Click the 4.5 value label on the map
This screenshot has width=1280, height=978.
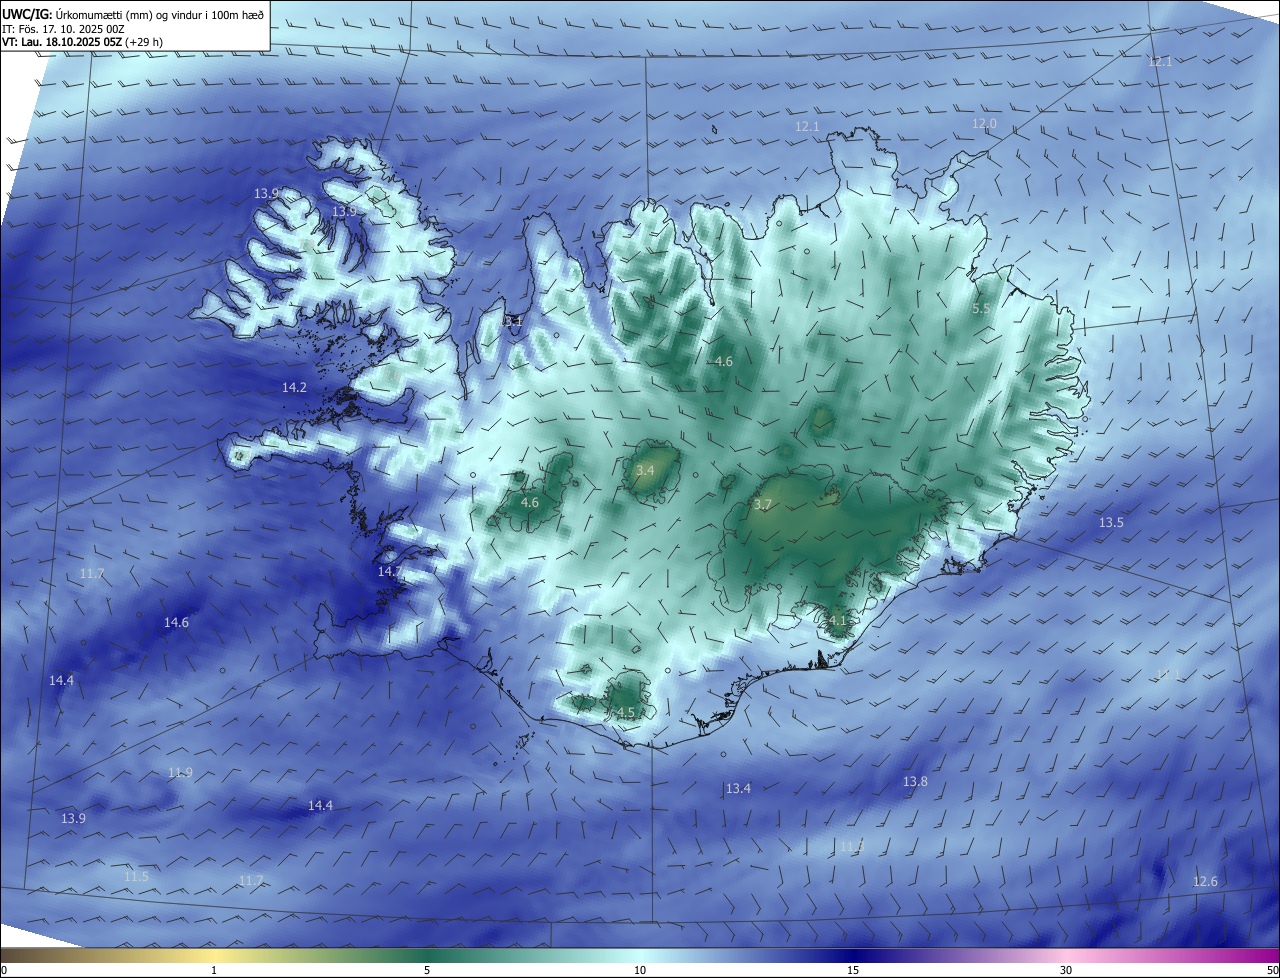click(x=626, y=712)
